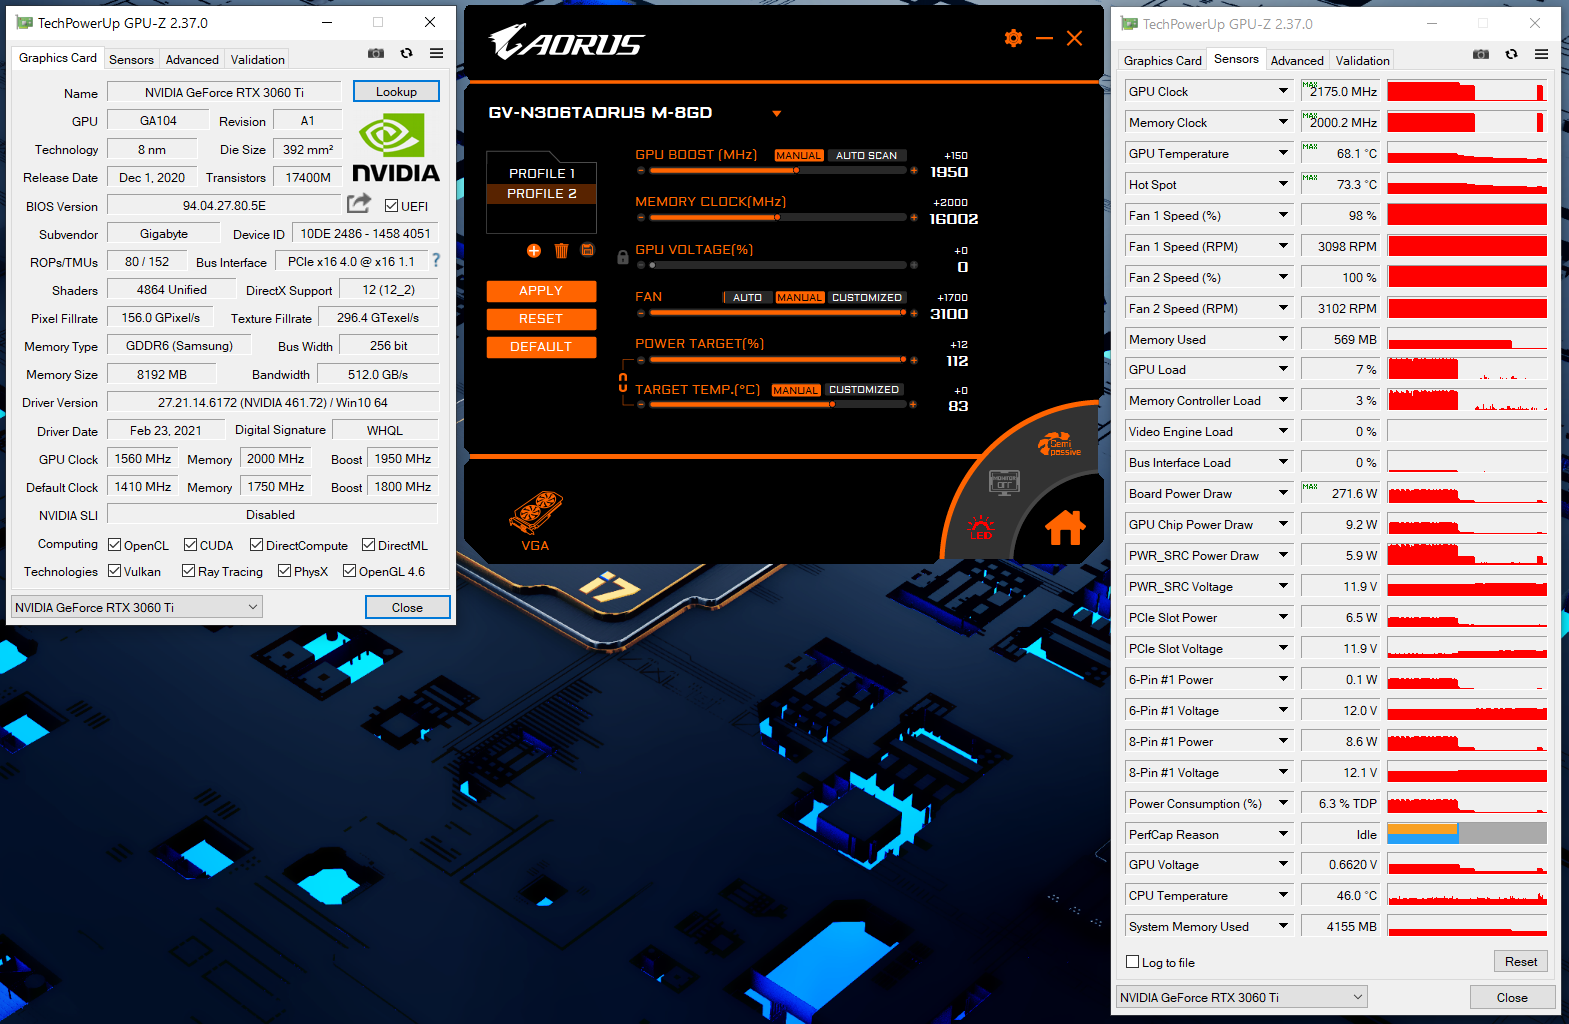
Task: Click the GPU Boost slider handle
Action: [796, 171]
